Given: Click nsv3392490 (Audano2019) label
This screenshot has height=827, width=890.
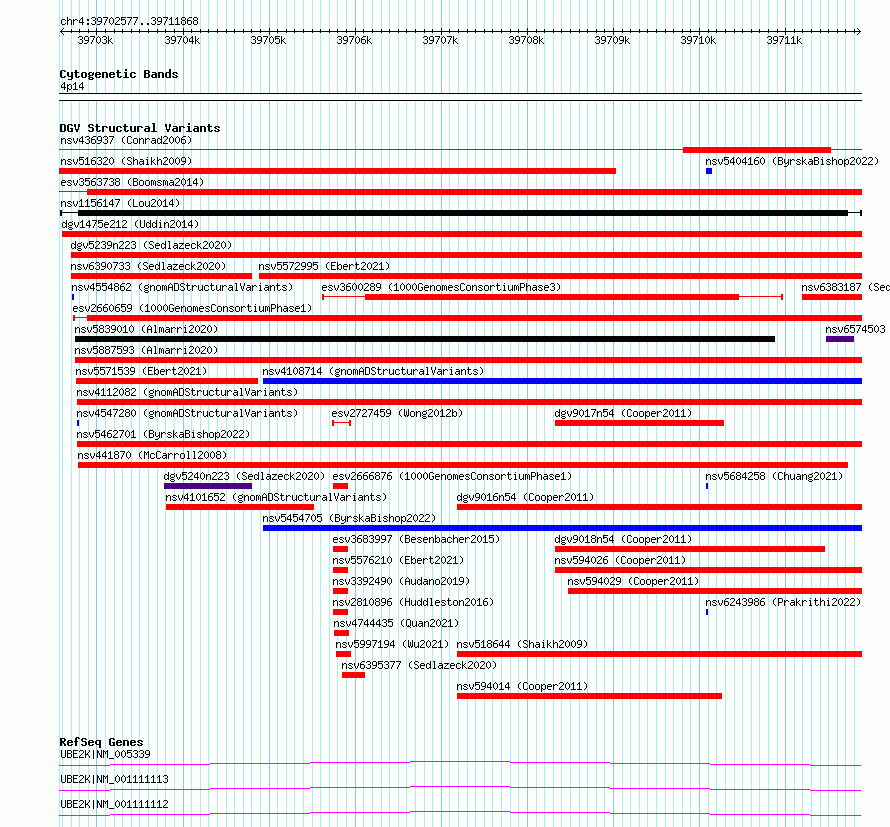Looking at the screenshot, I should click(x=401, y=581).
